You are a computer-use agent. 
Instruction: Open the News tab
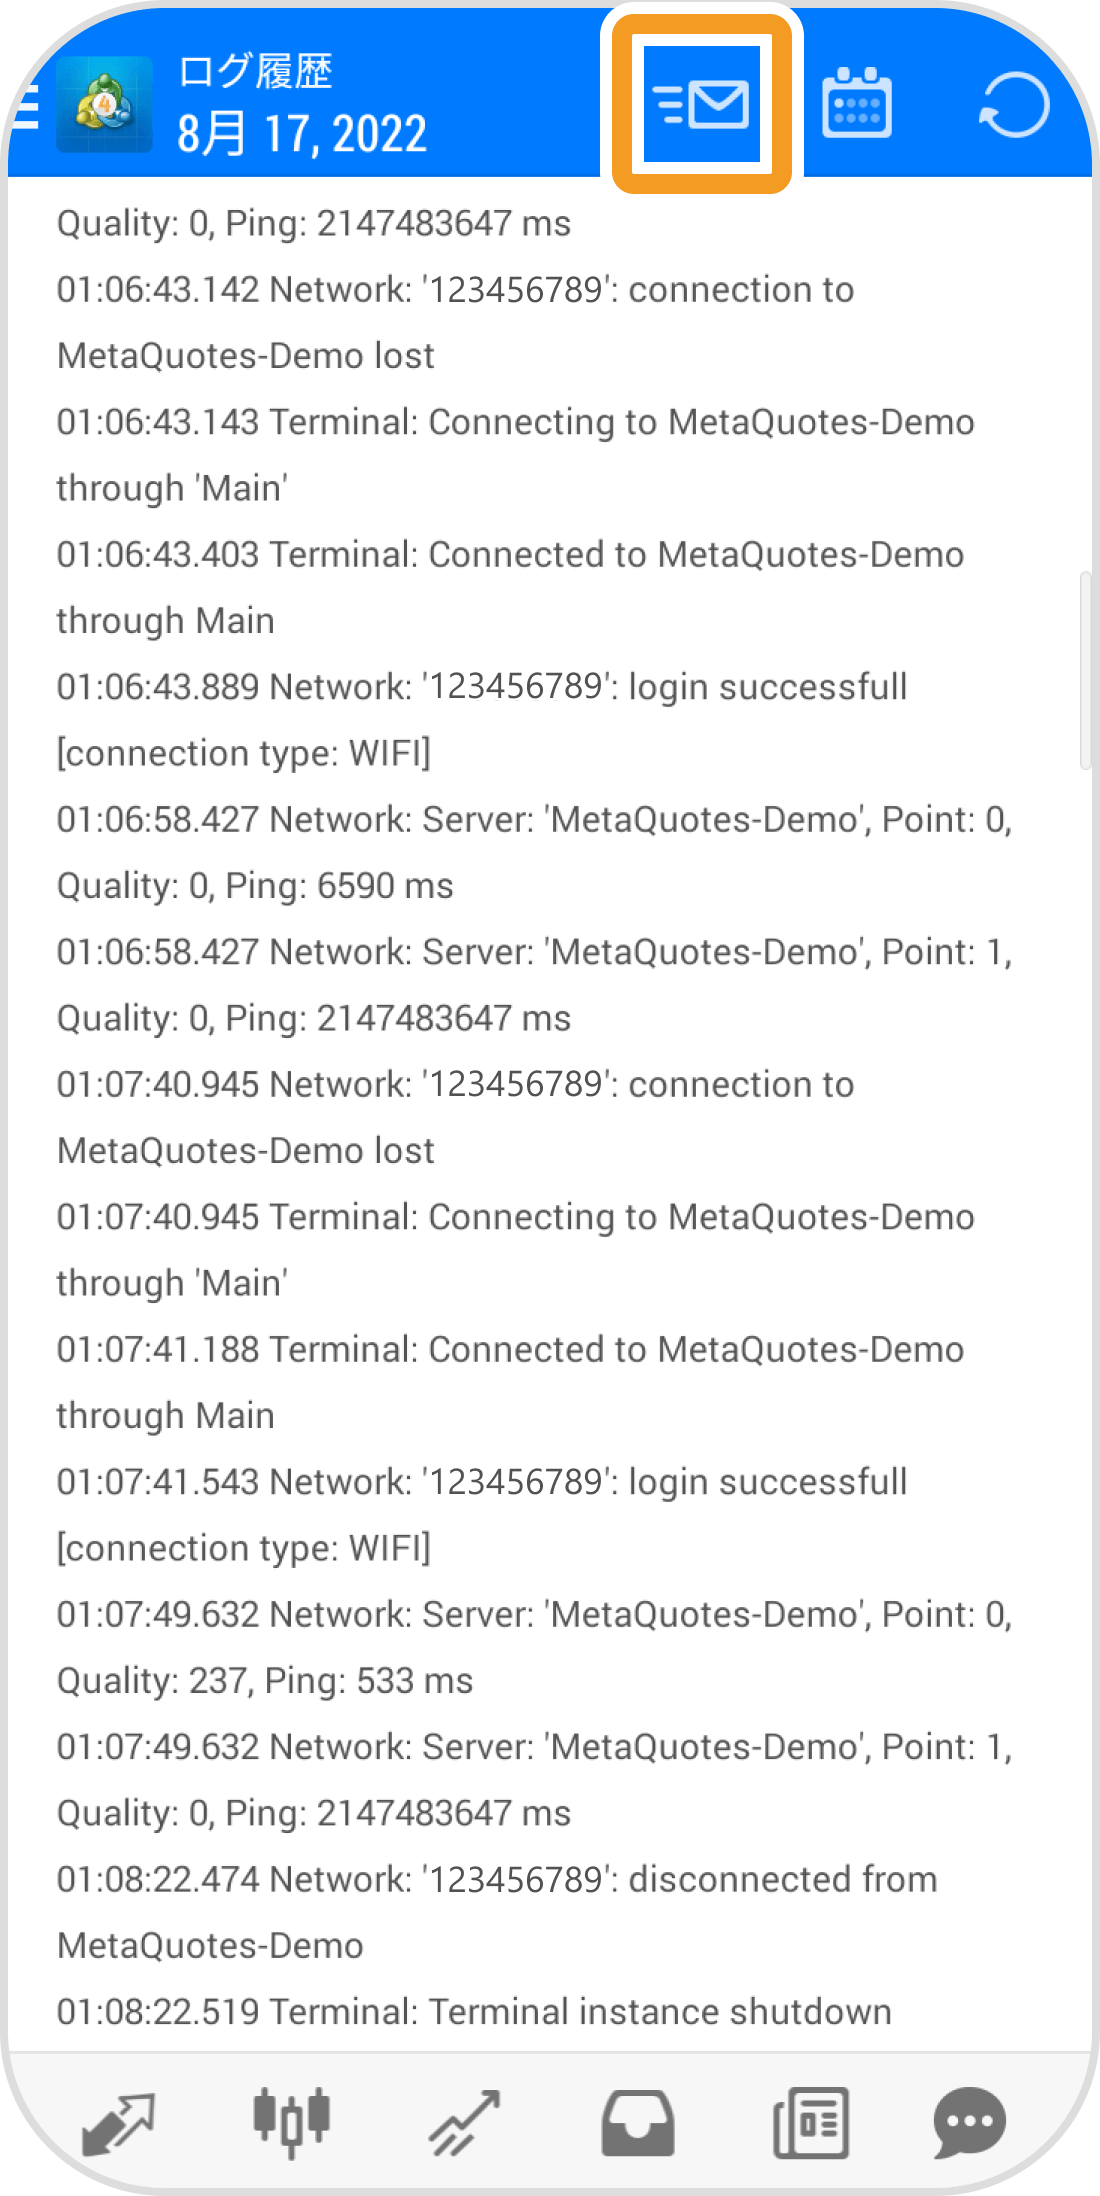[x=811, y=2122]
